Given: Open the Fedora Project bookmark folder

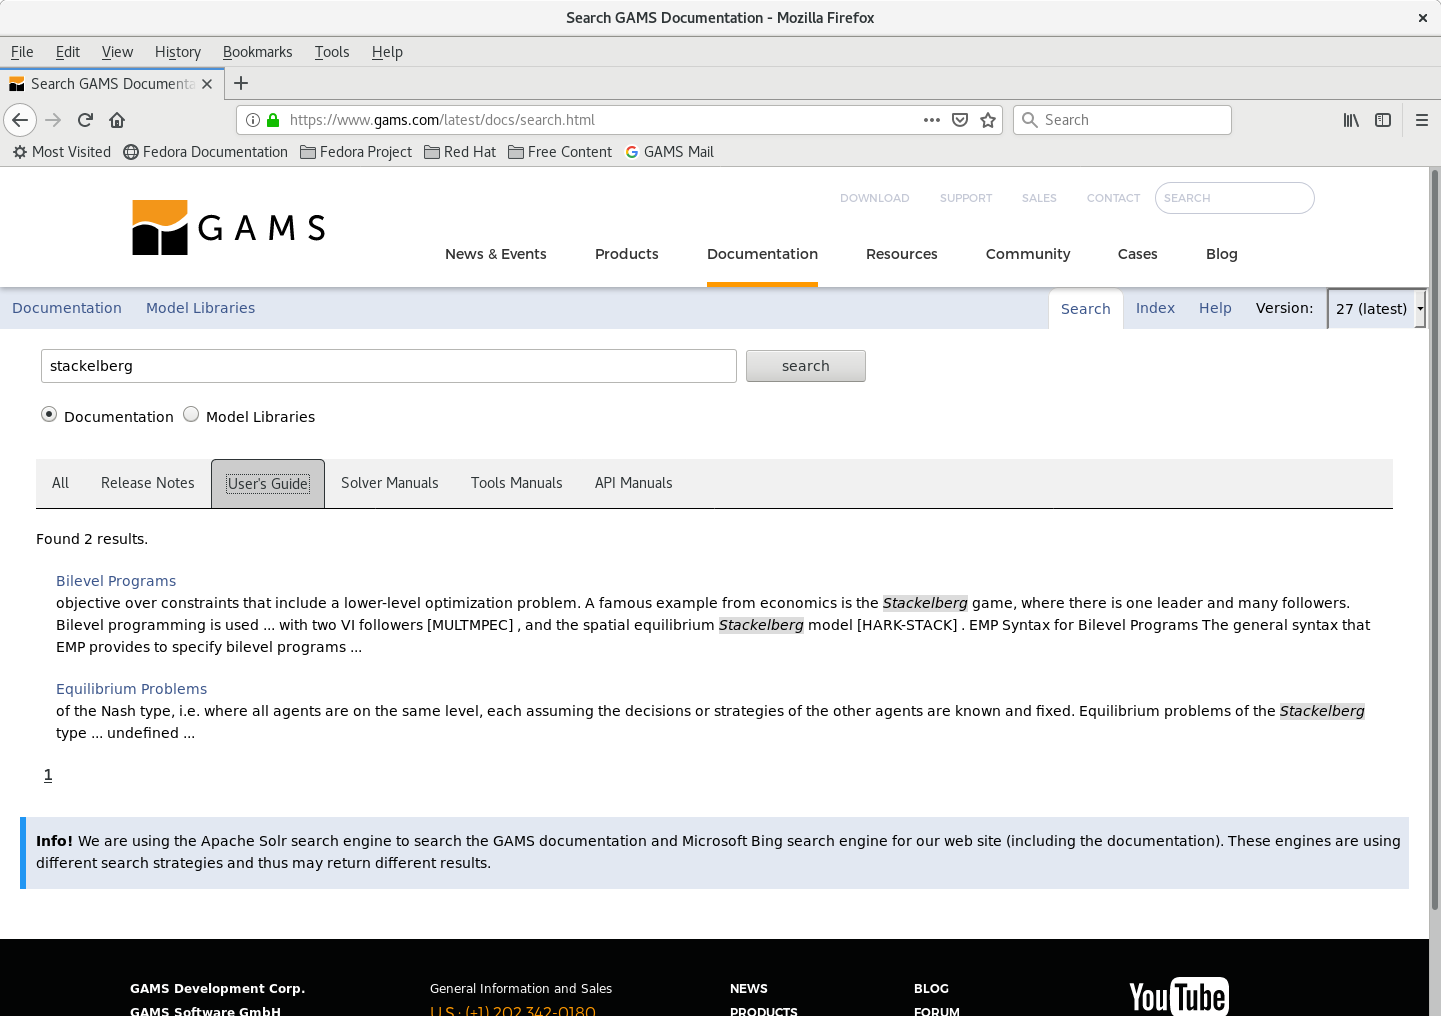Looking at the screenshot, I should pos(356,152).
